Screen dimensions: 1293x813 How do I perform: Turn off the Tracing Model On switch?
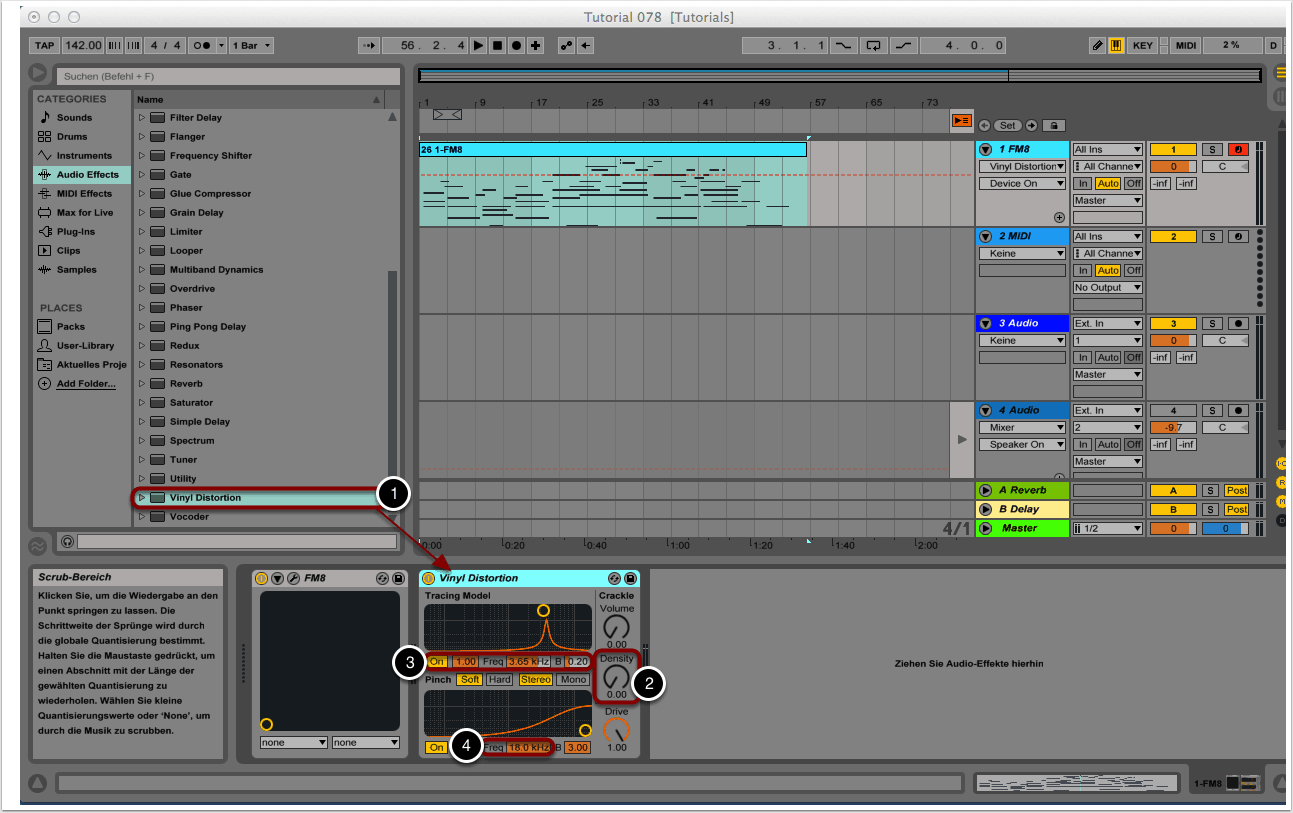(x=437, y=661)
